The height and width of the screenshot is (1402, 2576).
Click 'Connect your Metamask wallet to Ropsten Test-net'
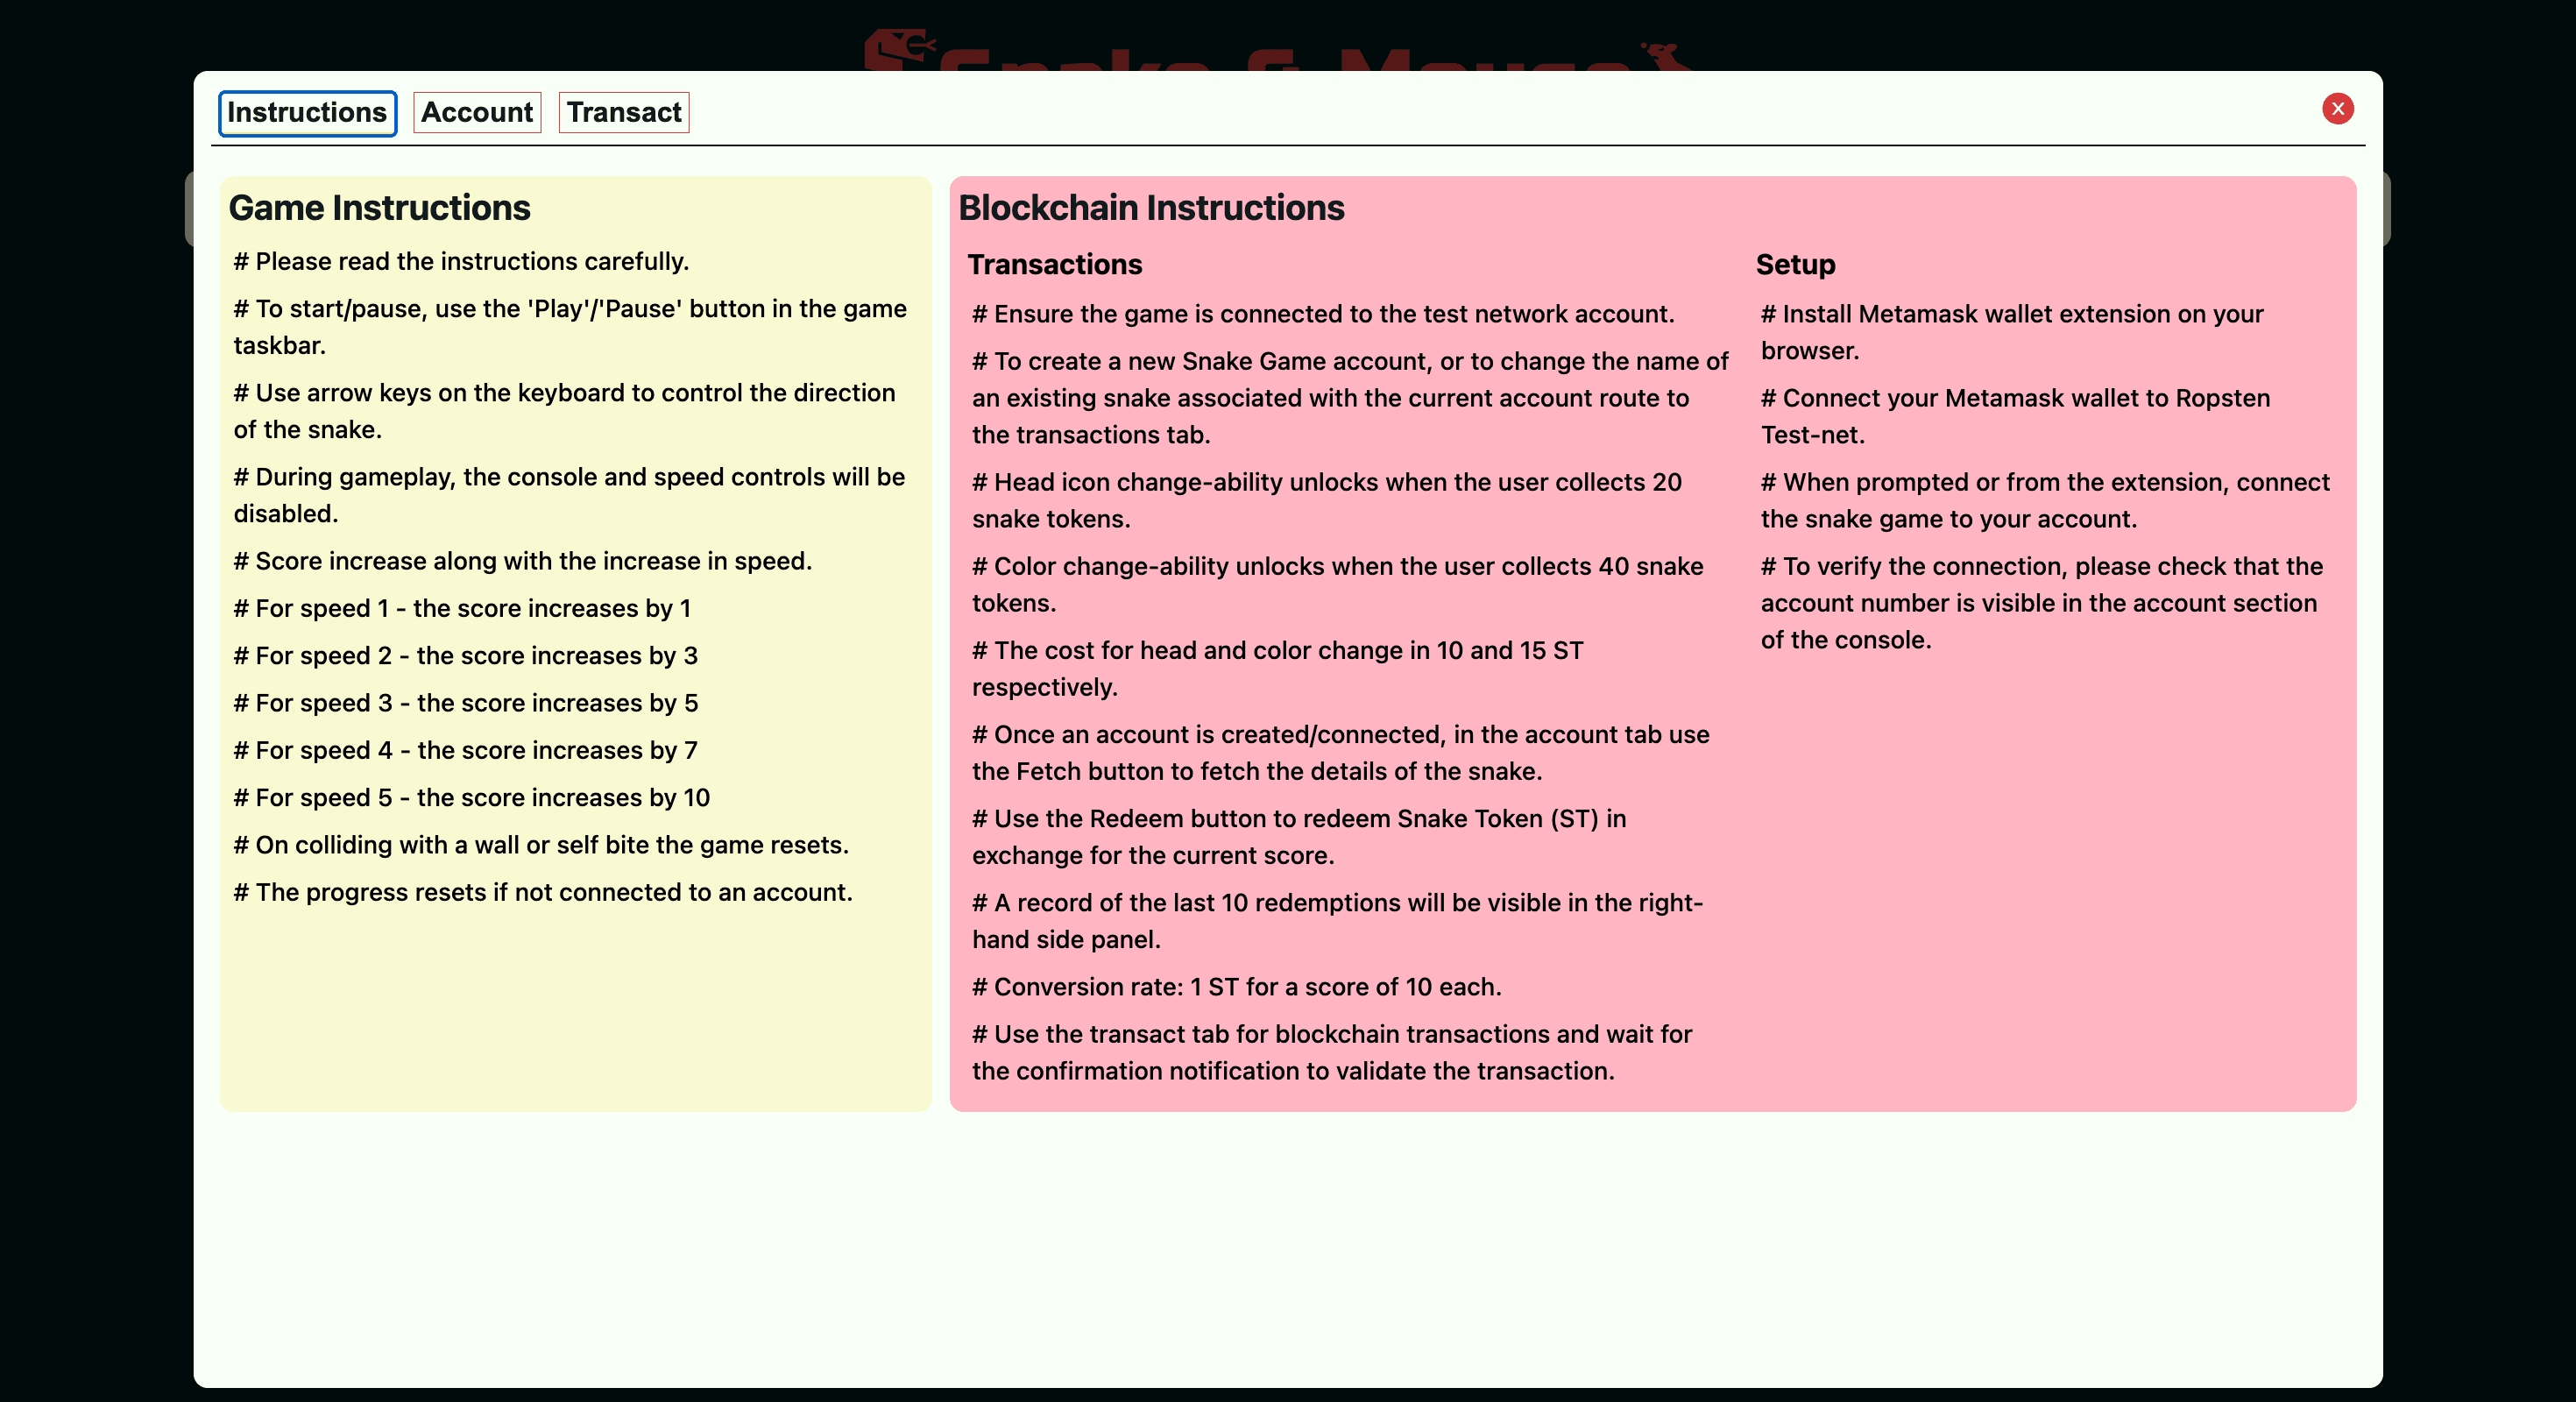(x=2015, y=416)
